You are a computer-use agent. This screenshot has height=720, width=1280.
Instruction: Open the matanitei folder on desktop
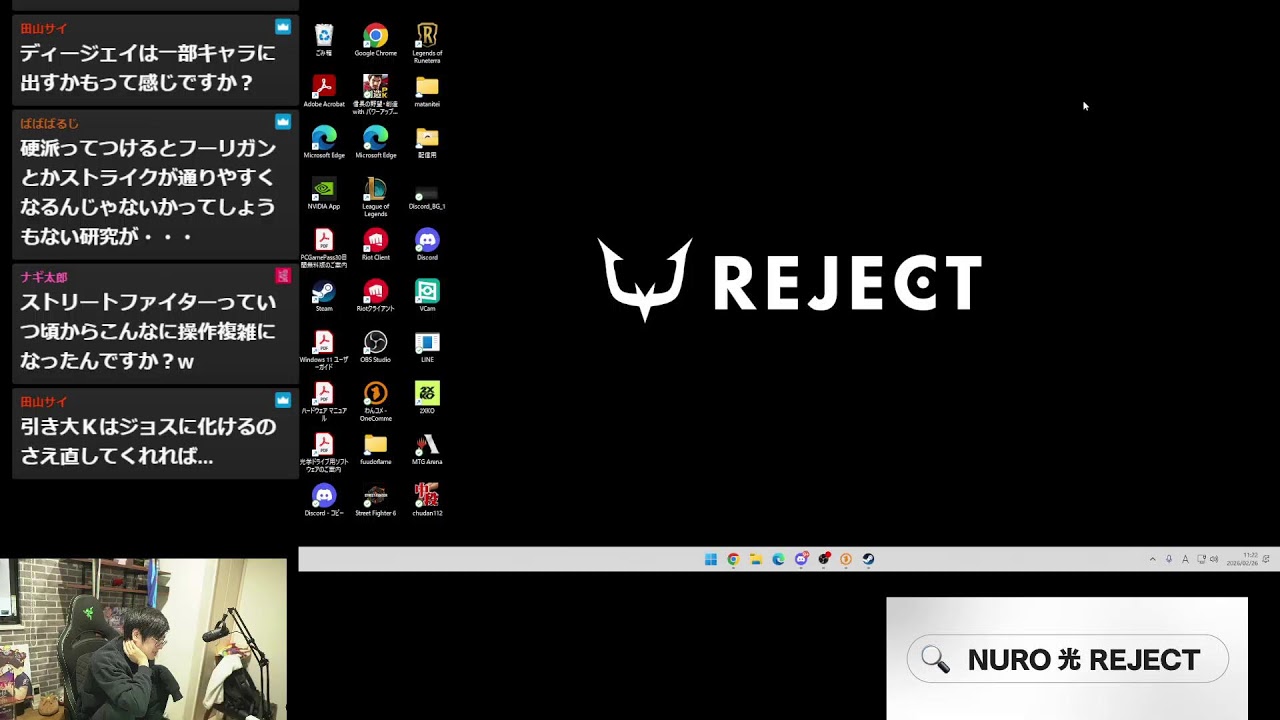427,91
